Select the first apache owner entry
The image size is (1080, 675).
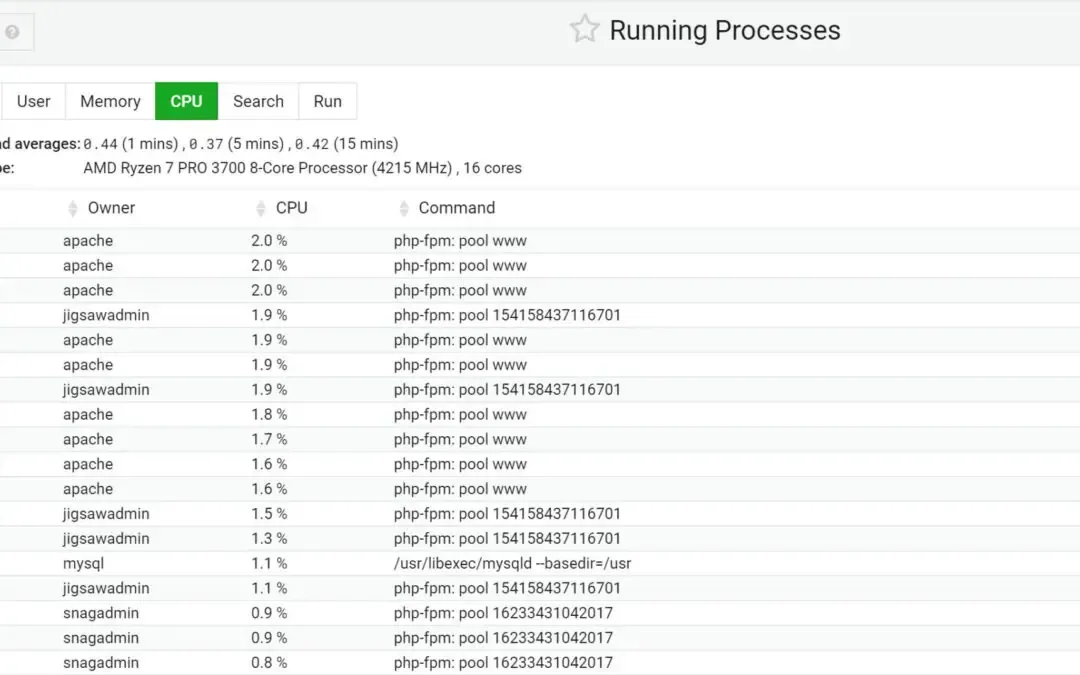(x=88, y=240)
